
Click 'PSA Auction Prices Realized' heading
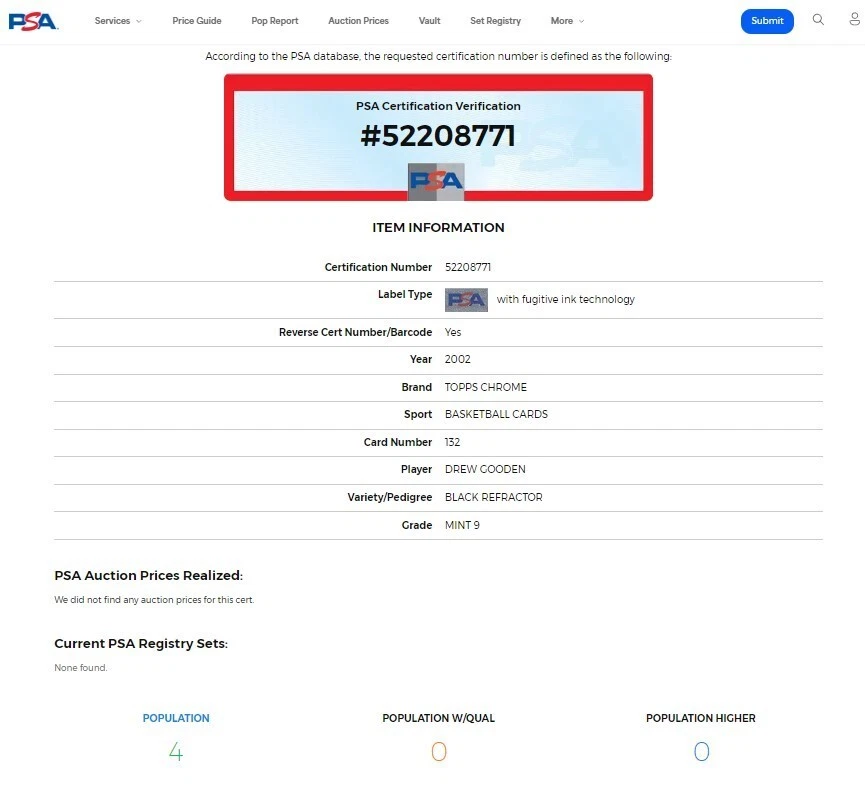148,575
